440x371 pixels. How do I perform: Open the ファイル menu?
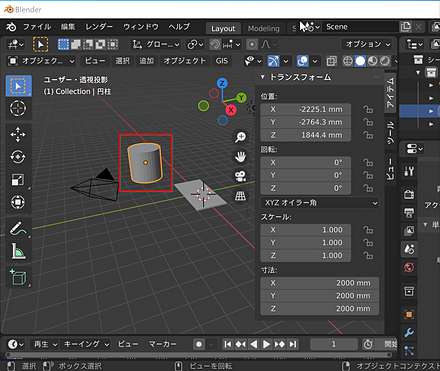pyautogui.click(x=37, y=27)
